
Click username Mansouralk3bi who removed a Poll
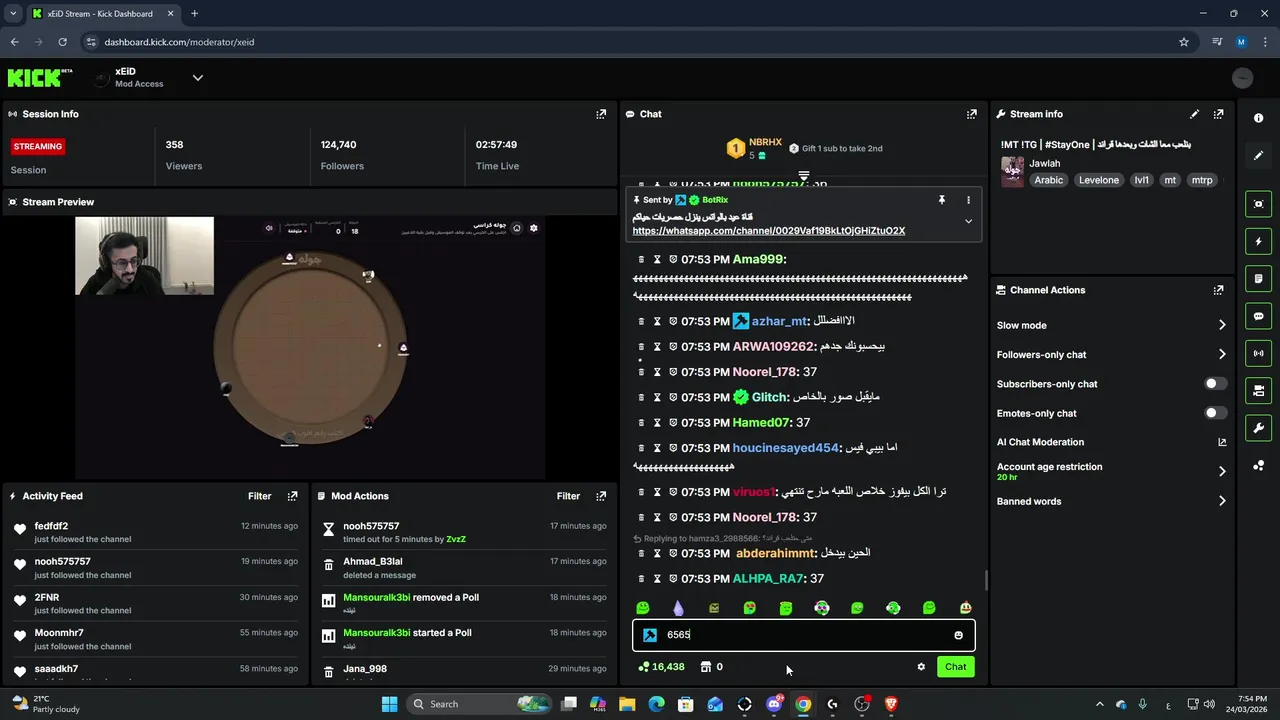(x=377, y=597)
